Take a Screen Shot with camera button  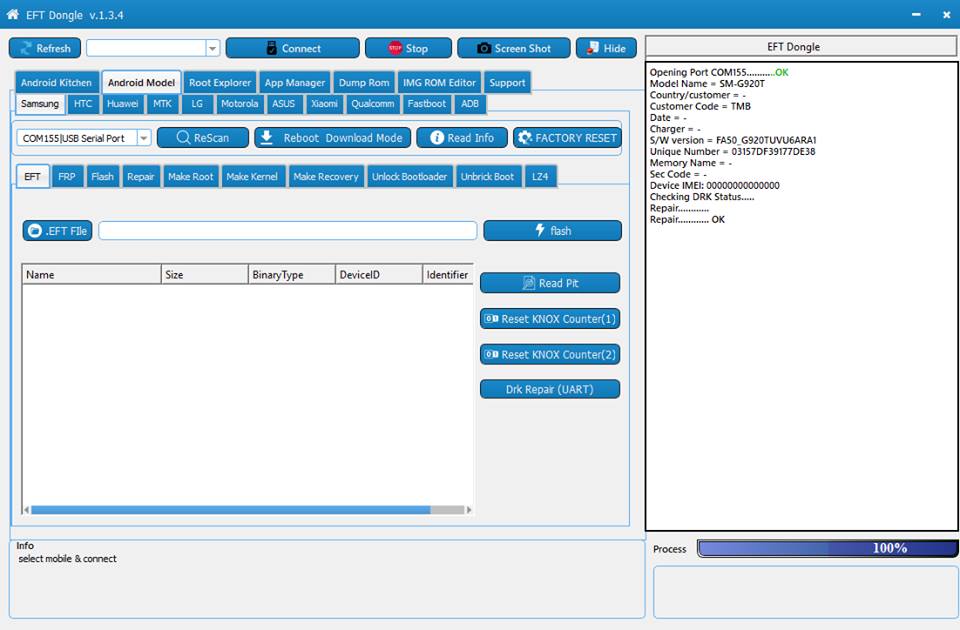click(x=514, y=48)
